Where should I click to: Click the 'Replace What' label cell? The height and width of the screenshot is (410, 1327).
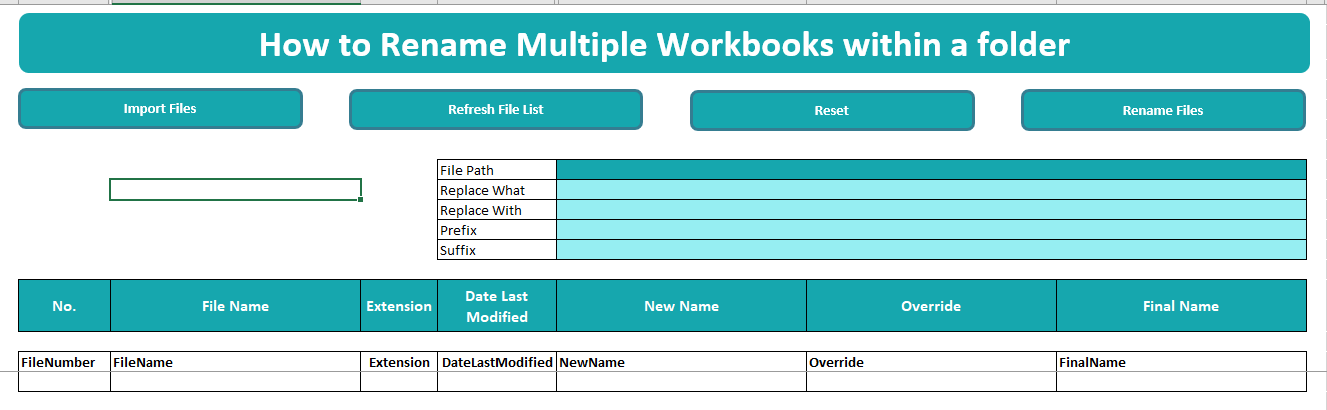pyautogui.click(x=497, y=190)
